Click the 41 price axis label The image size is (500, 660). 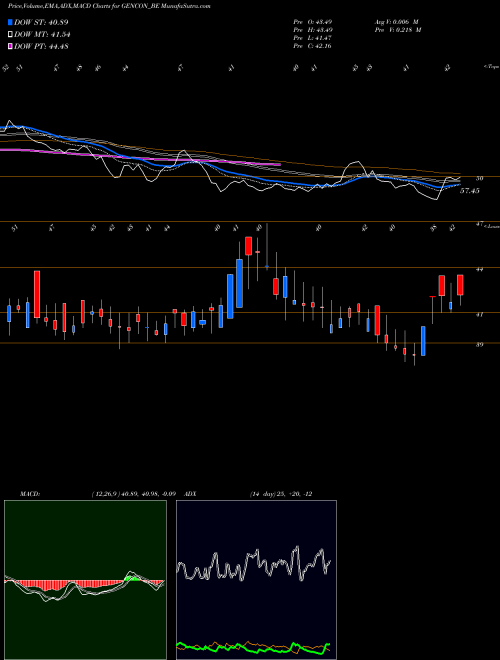(x=479, y=314)
